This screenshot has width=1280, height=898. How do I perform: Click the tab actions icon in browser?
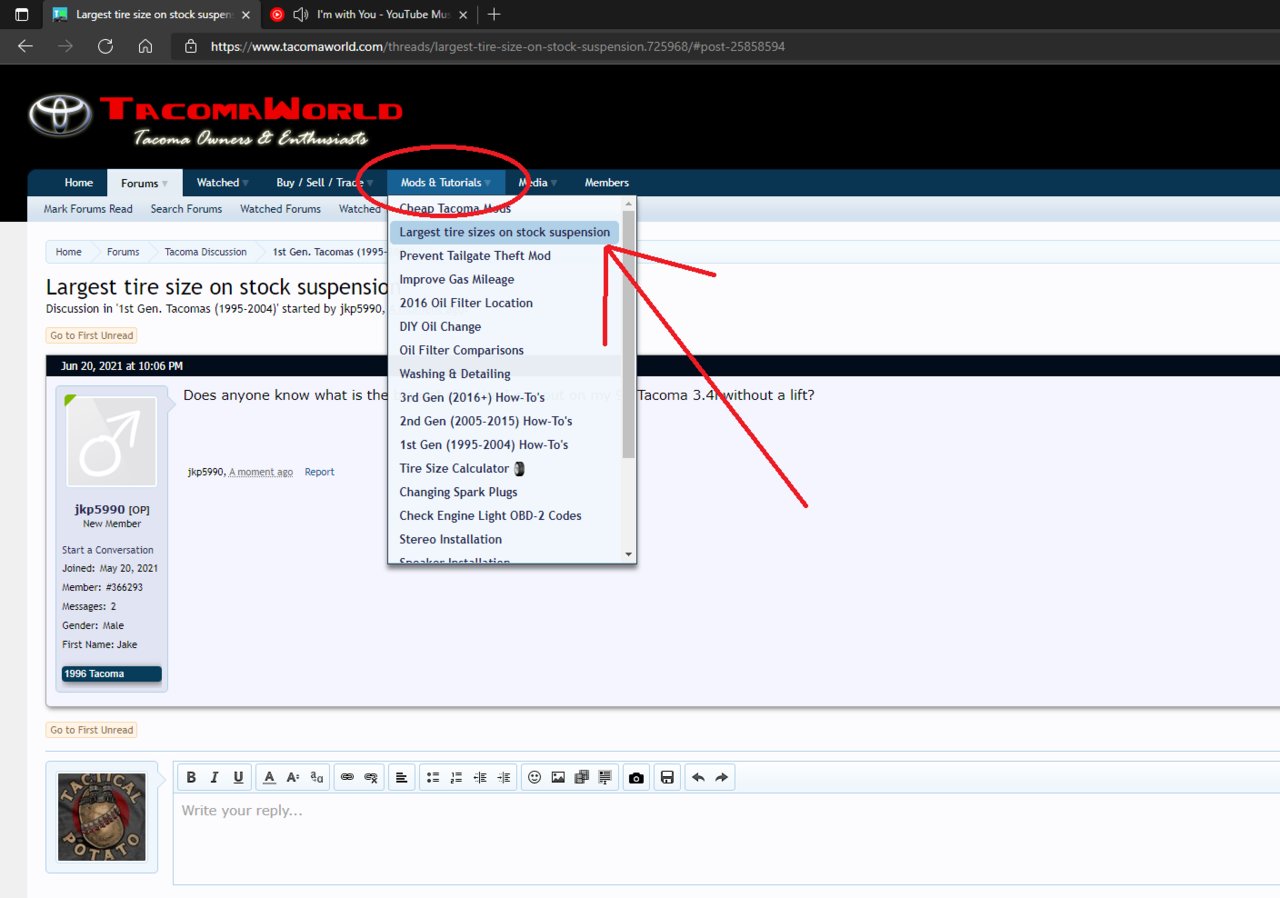21,14
